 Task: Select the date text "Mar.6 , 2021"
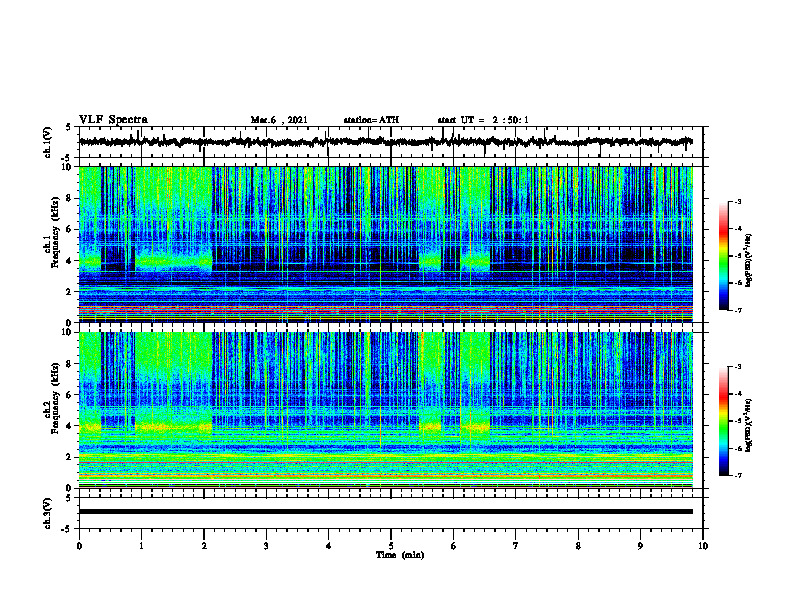[279, 120]
